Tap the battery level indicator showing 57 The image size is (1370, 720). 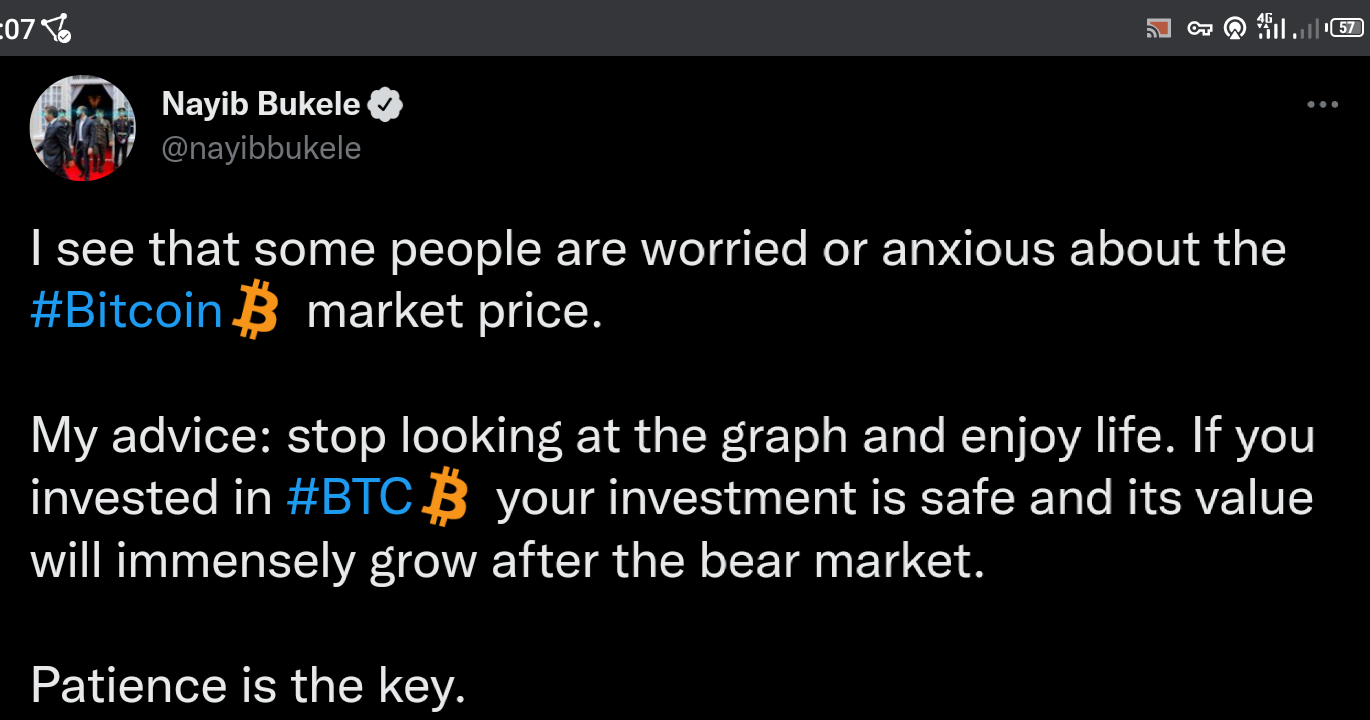[x=1346, y=28]
